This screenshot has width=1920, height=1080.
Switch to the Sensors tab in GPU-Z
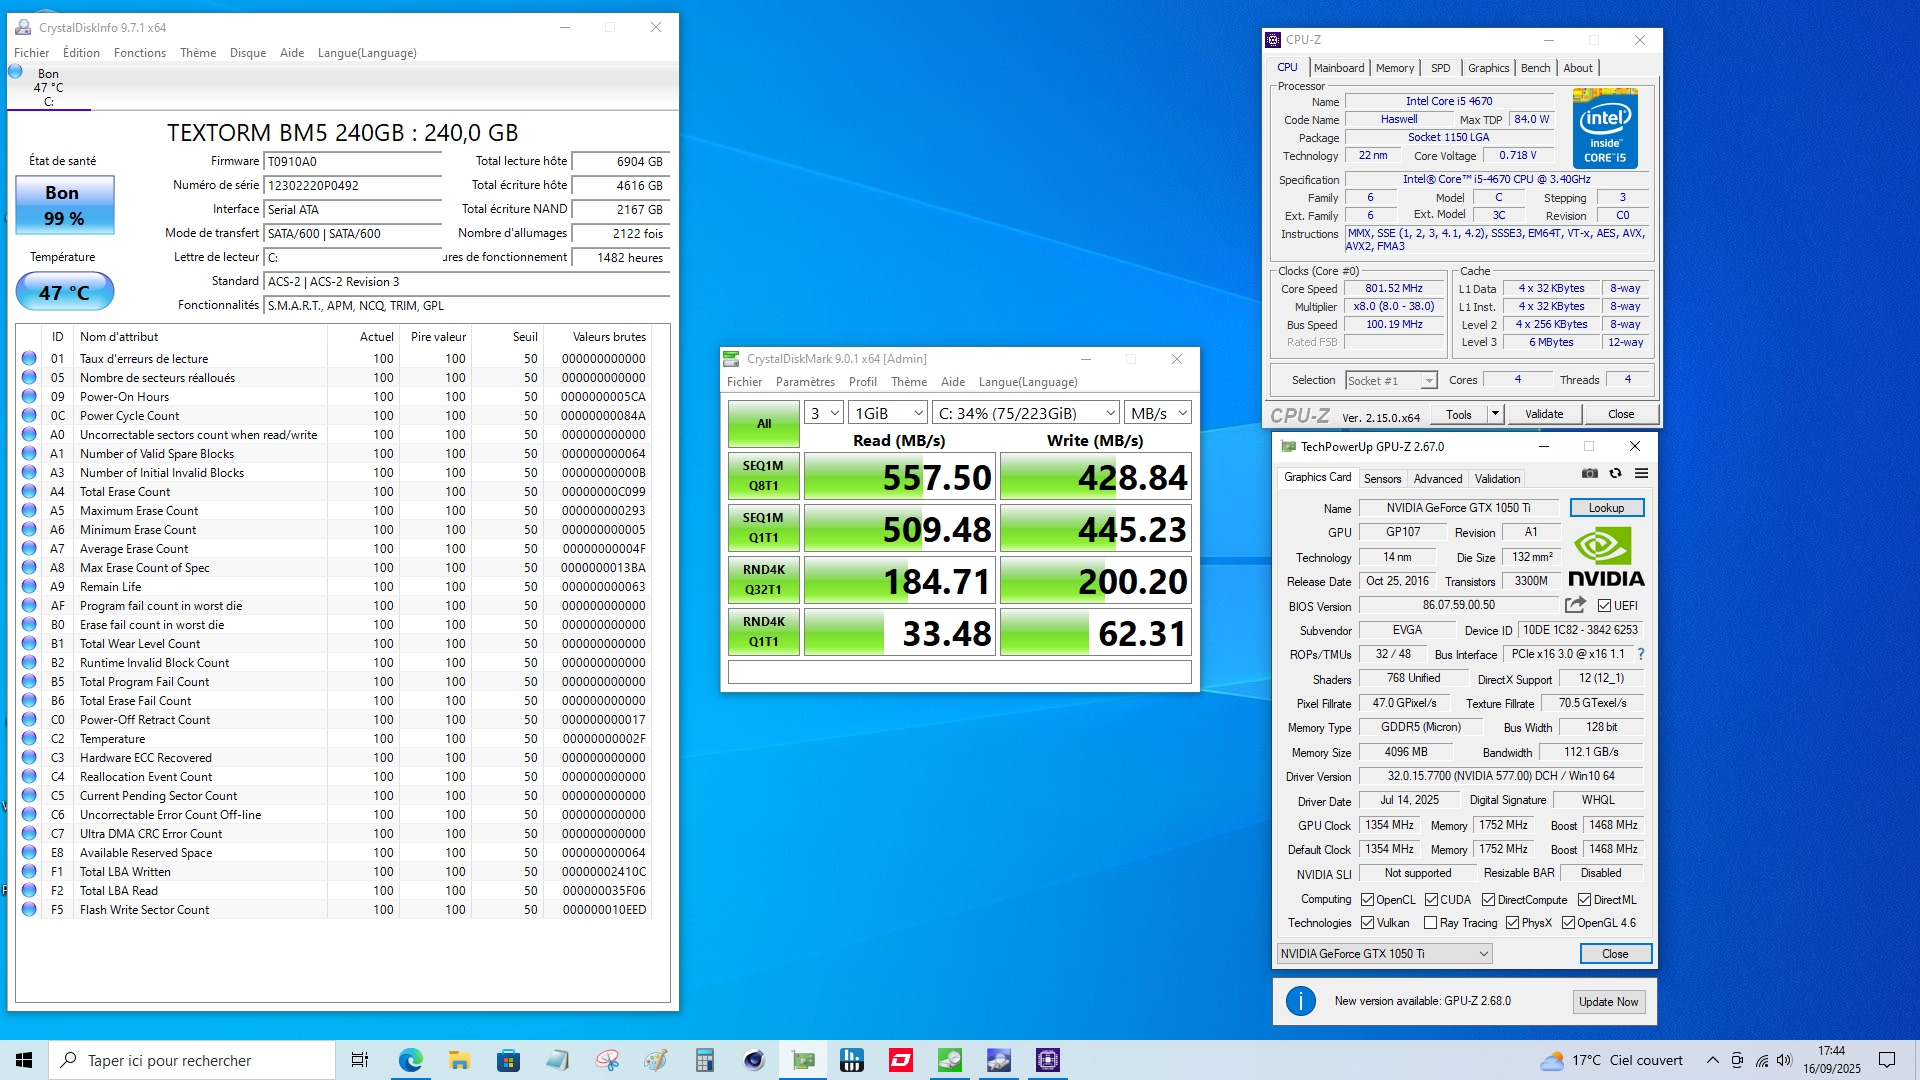[x=1382, y=479]
